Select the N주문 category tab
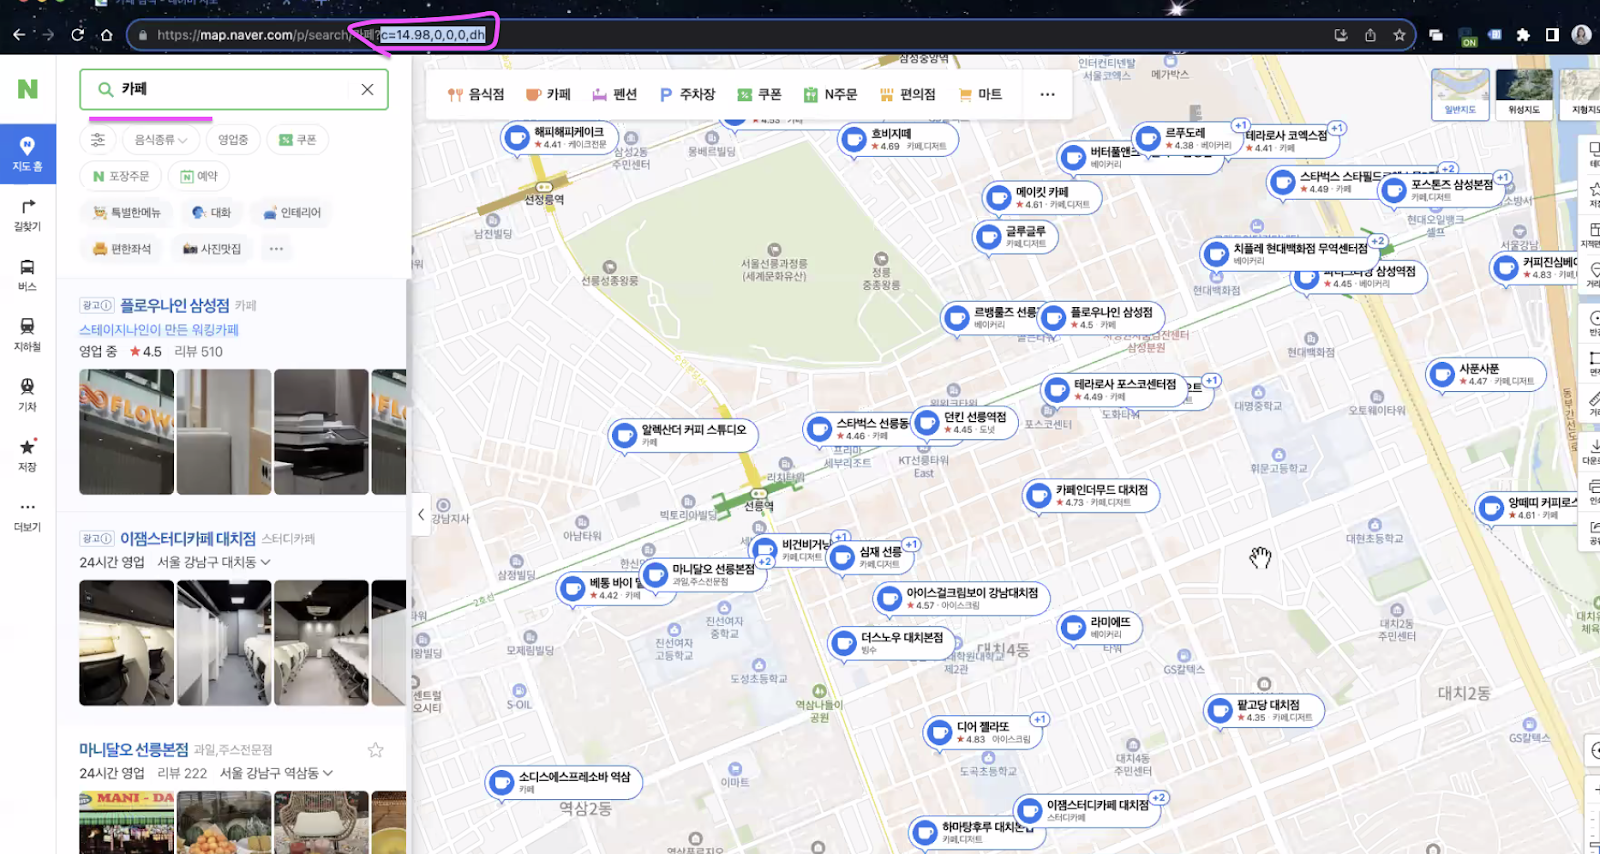The width and height of the screenshot is (1600, 854). click(x=830, y=94)
